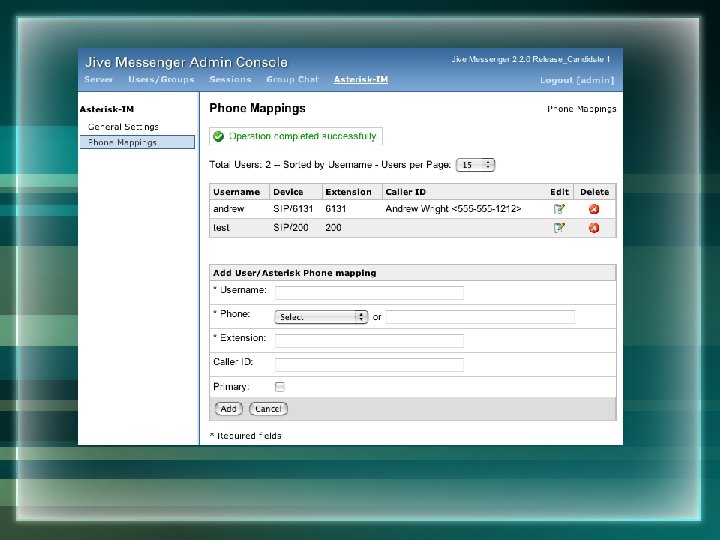Click the Asterisk-IM sidebar heading
Image resolution: width=720 pixels, height=540 pixels.
click(107, 109)
